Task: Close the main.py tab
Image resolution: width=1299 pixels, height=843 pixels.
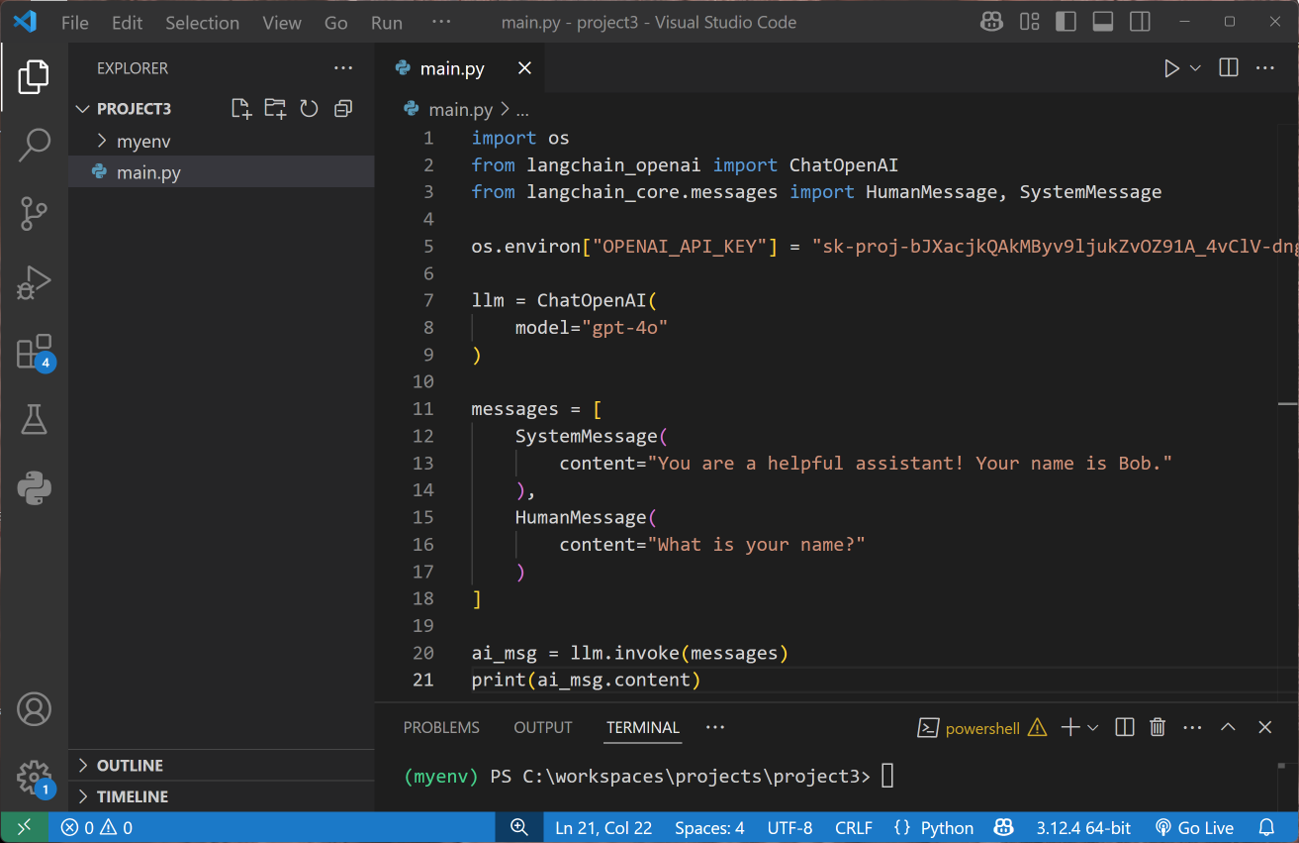Action: pyautogui.click(x=525, y=68)
